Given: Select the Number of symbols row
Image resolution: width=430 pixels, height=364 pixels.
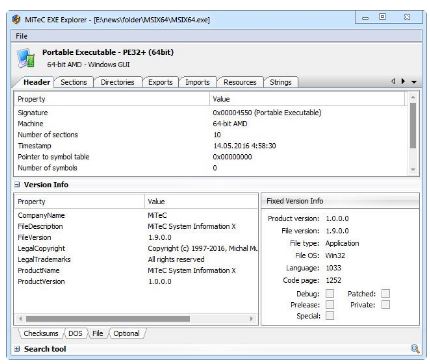Looking at the screenshot, I should 211,168.
